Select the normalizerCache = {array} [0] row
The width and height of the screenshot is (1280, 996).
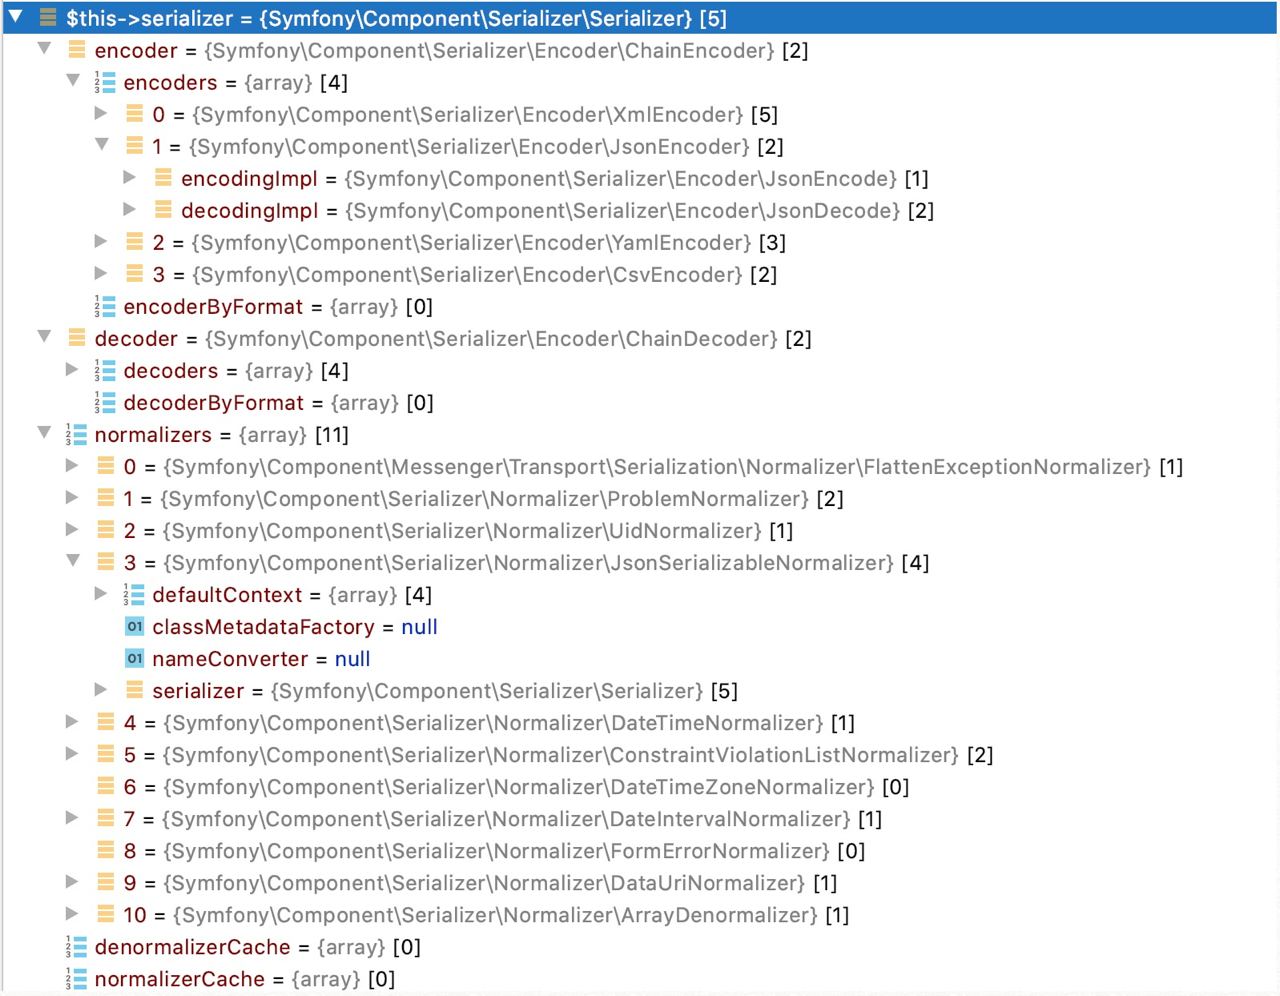click(640, 978)
